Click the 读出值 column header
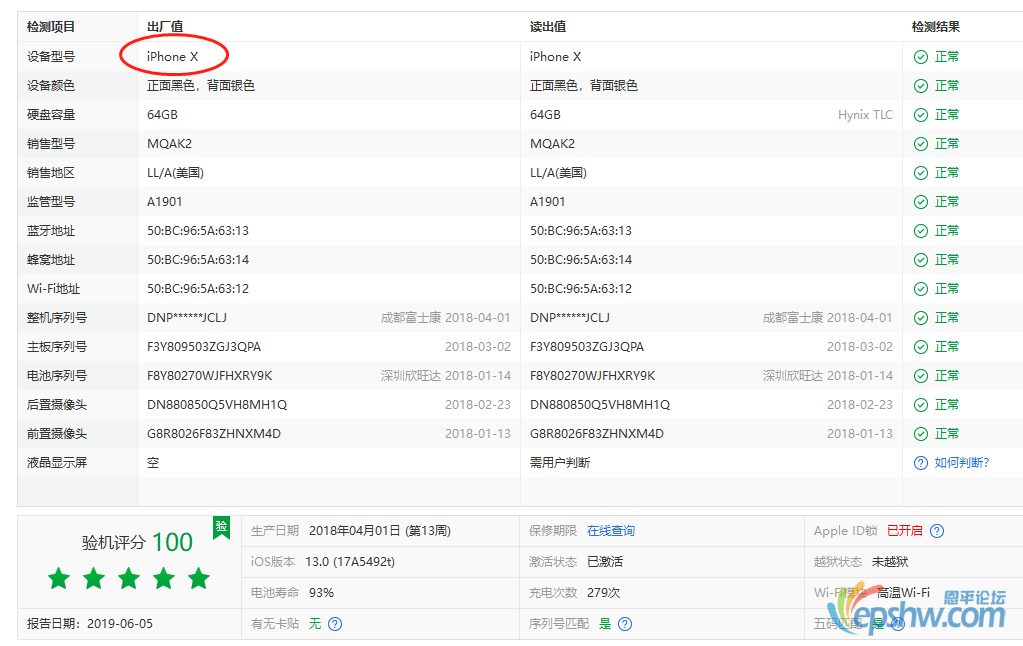 [x=548, y=27]
